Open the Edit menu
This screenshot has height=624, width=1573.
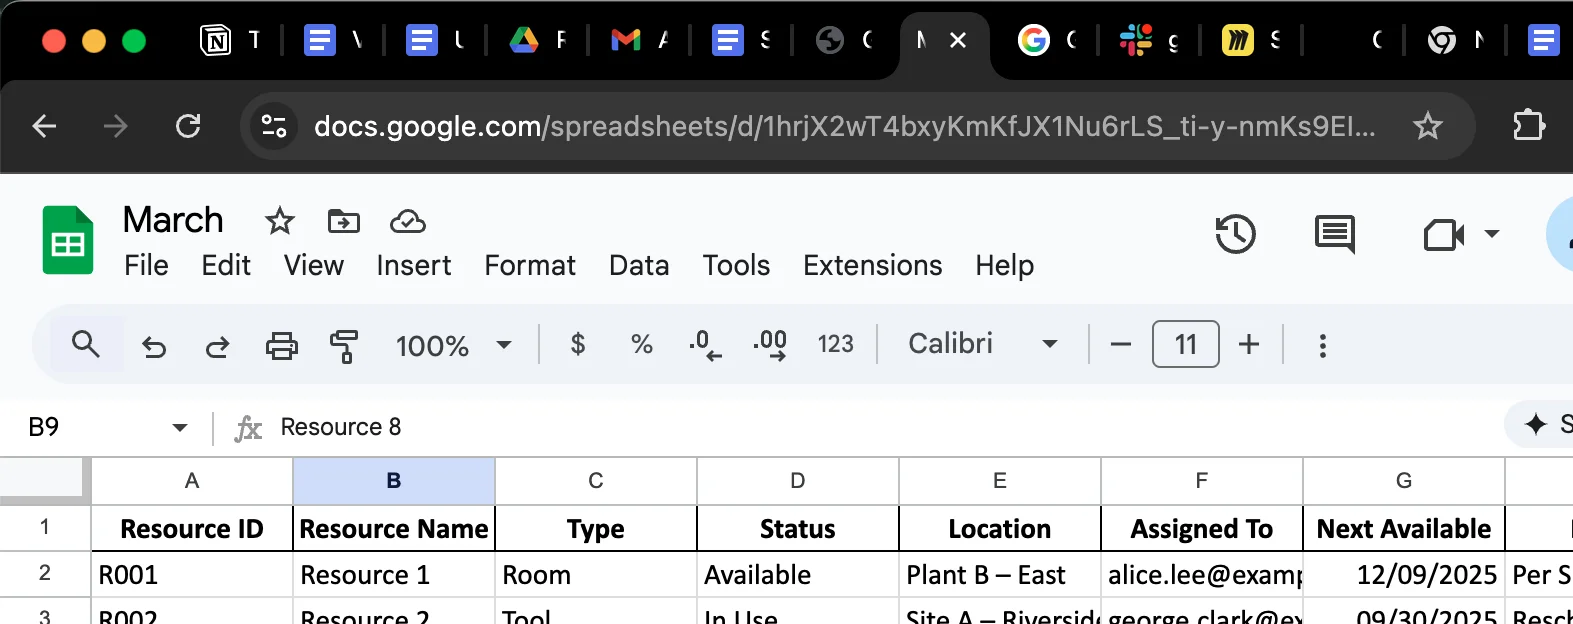tap(226, 266)
